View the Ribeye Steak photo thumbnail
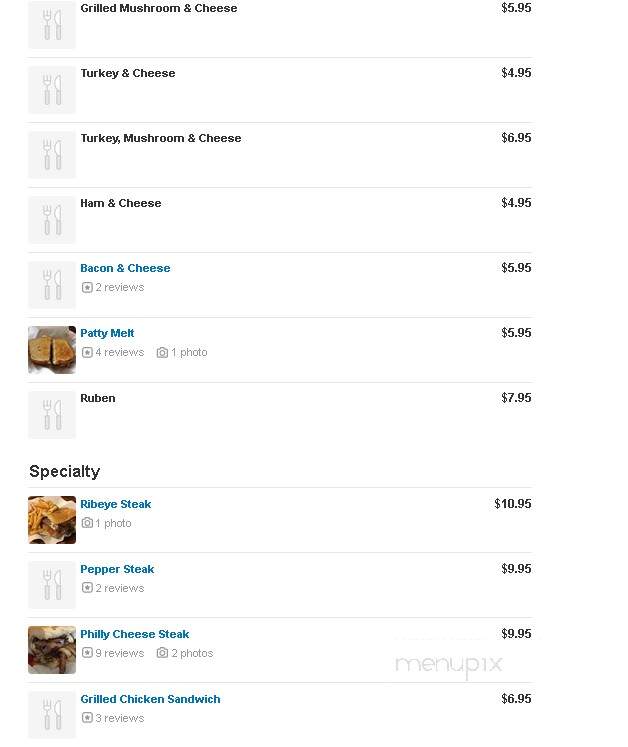This screenshot has height=747, width=628. [x=52, y=520]
